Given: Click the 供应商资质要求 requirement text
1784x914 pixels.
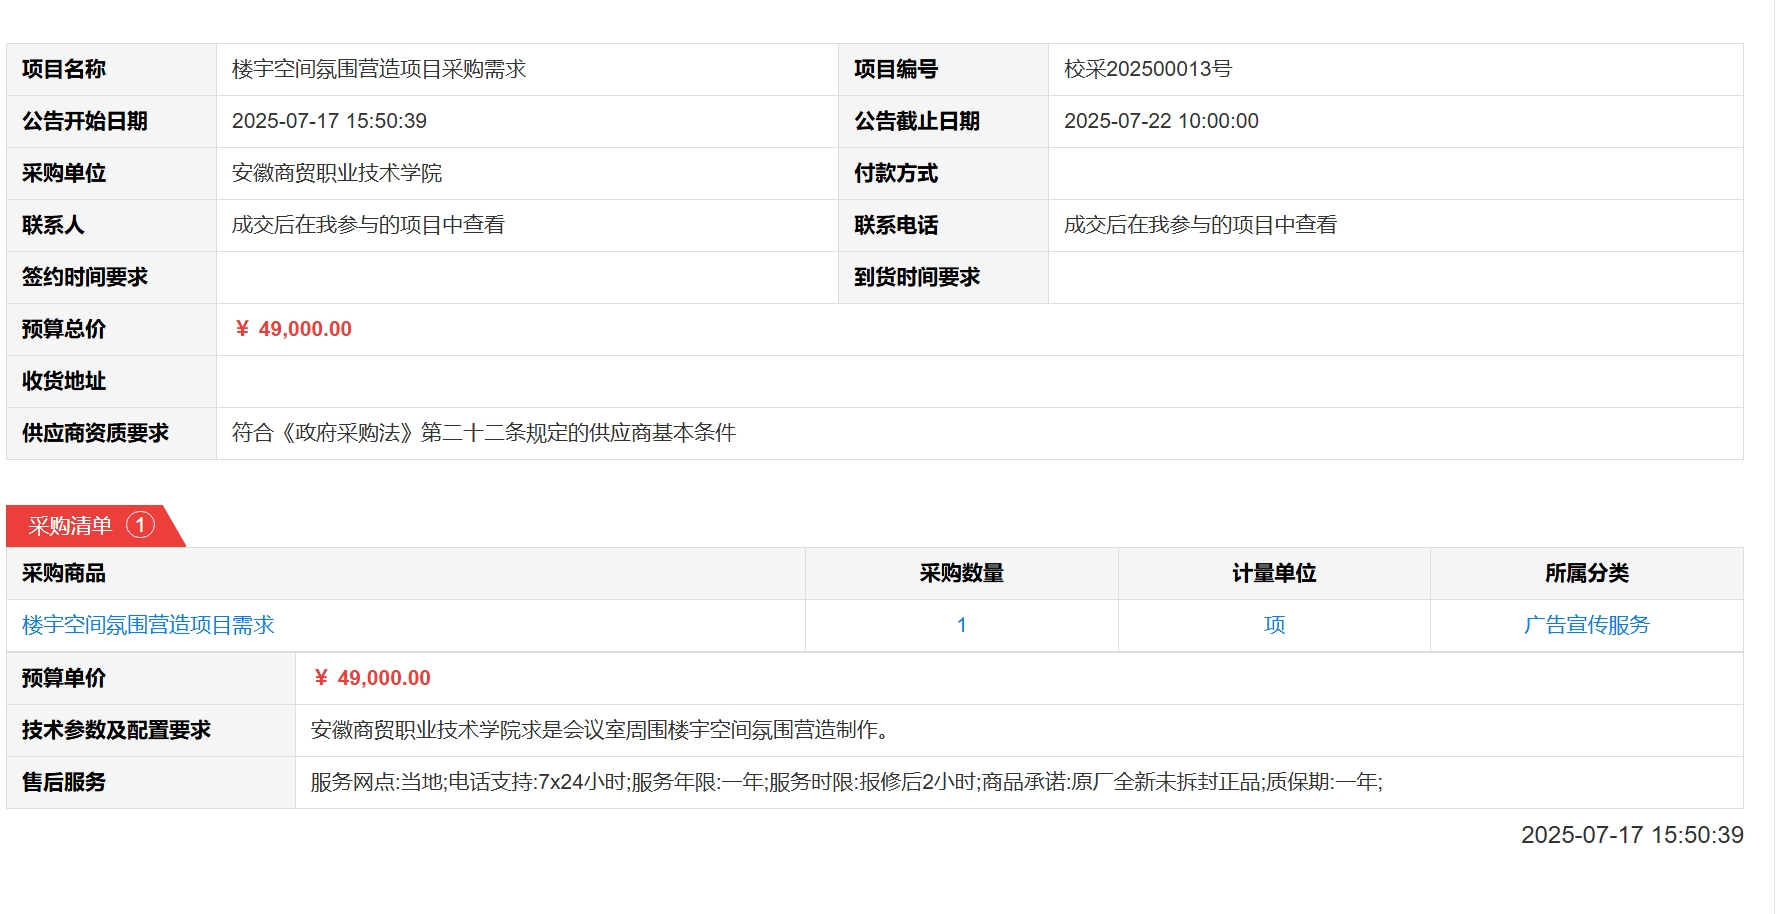Looking at the screenshot, I should pyautogui.click(x=484, y=433).
